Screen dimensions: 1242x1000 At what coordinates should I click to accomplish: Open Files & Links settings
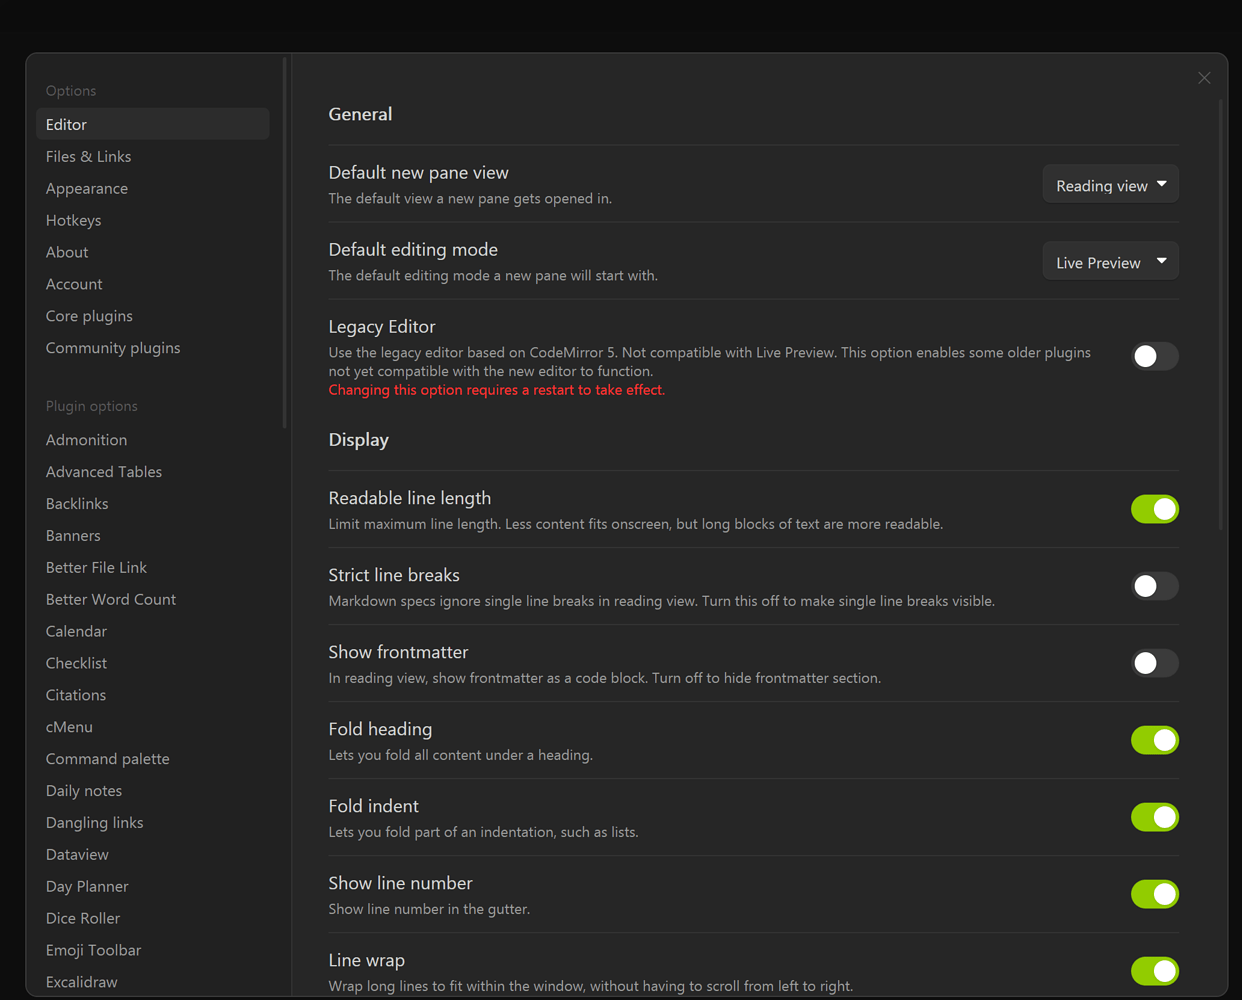pyautogui.click(x=88, y=156)
